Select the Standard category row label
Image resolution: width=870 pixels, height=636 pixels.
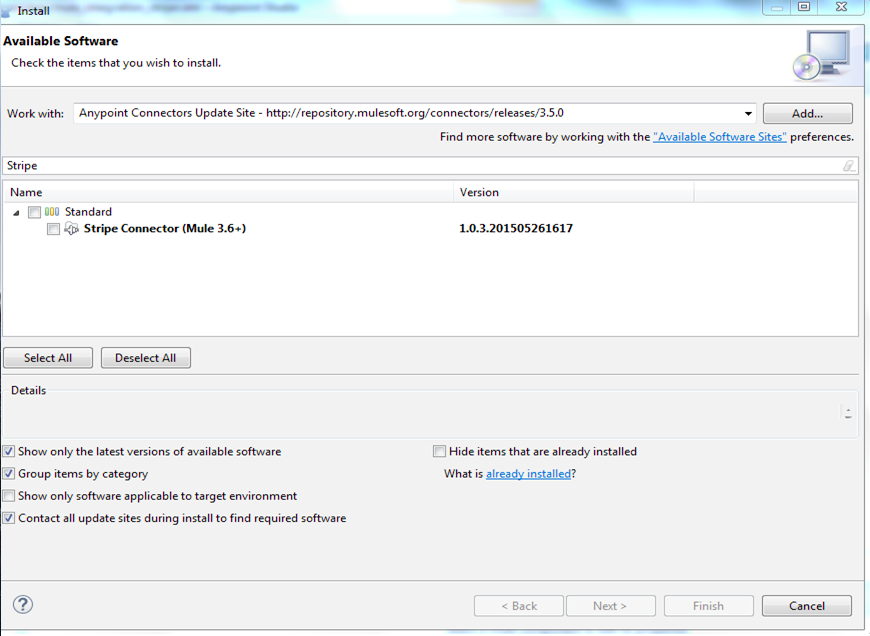(x=88, y=211)
